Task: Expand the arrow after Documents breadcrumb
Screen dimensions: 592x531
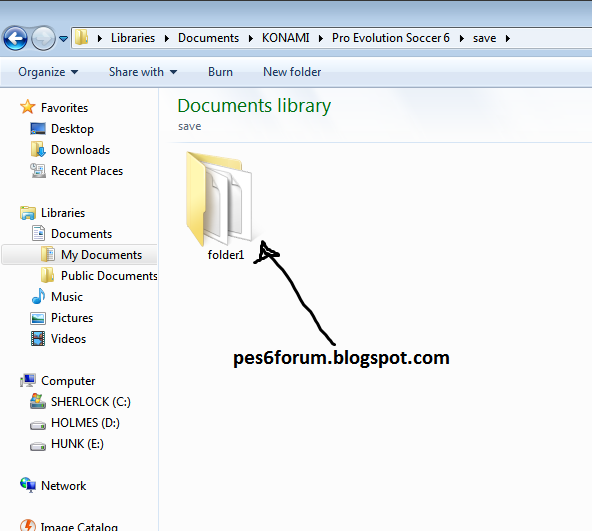Action: 250,38
